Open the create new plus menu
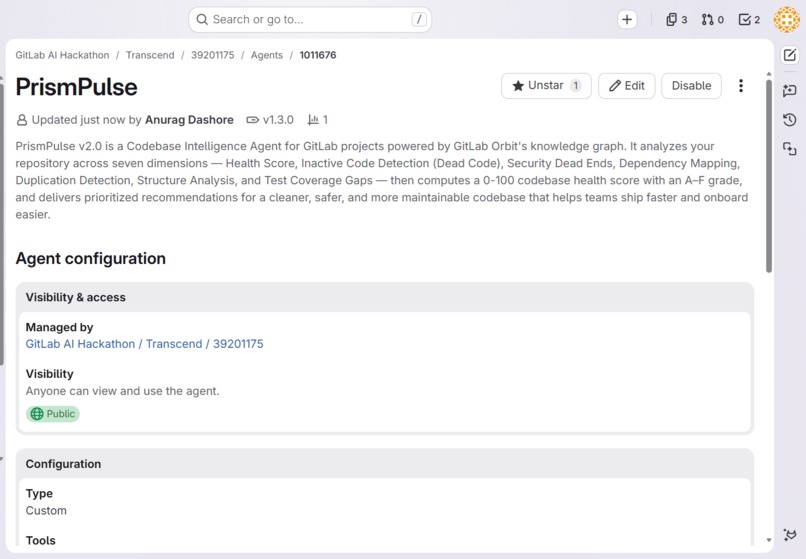Screen dimensions: 806x559 [627, 20]
